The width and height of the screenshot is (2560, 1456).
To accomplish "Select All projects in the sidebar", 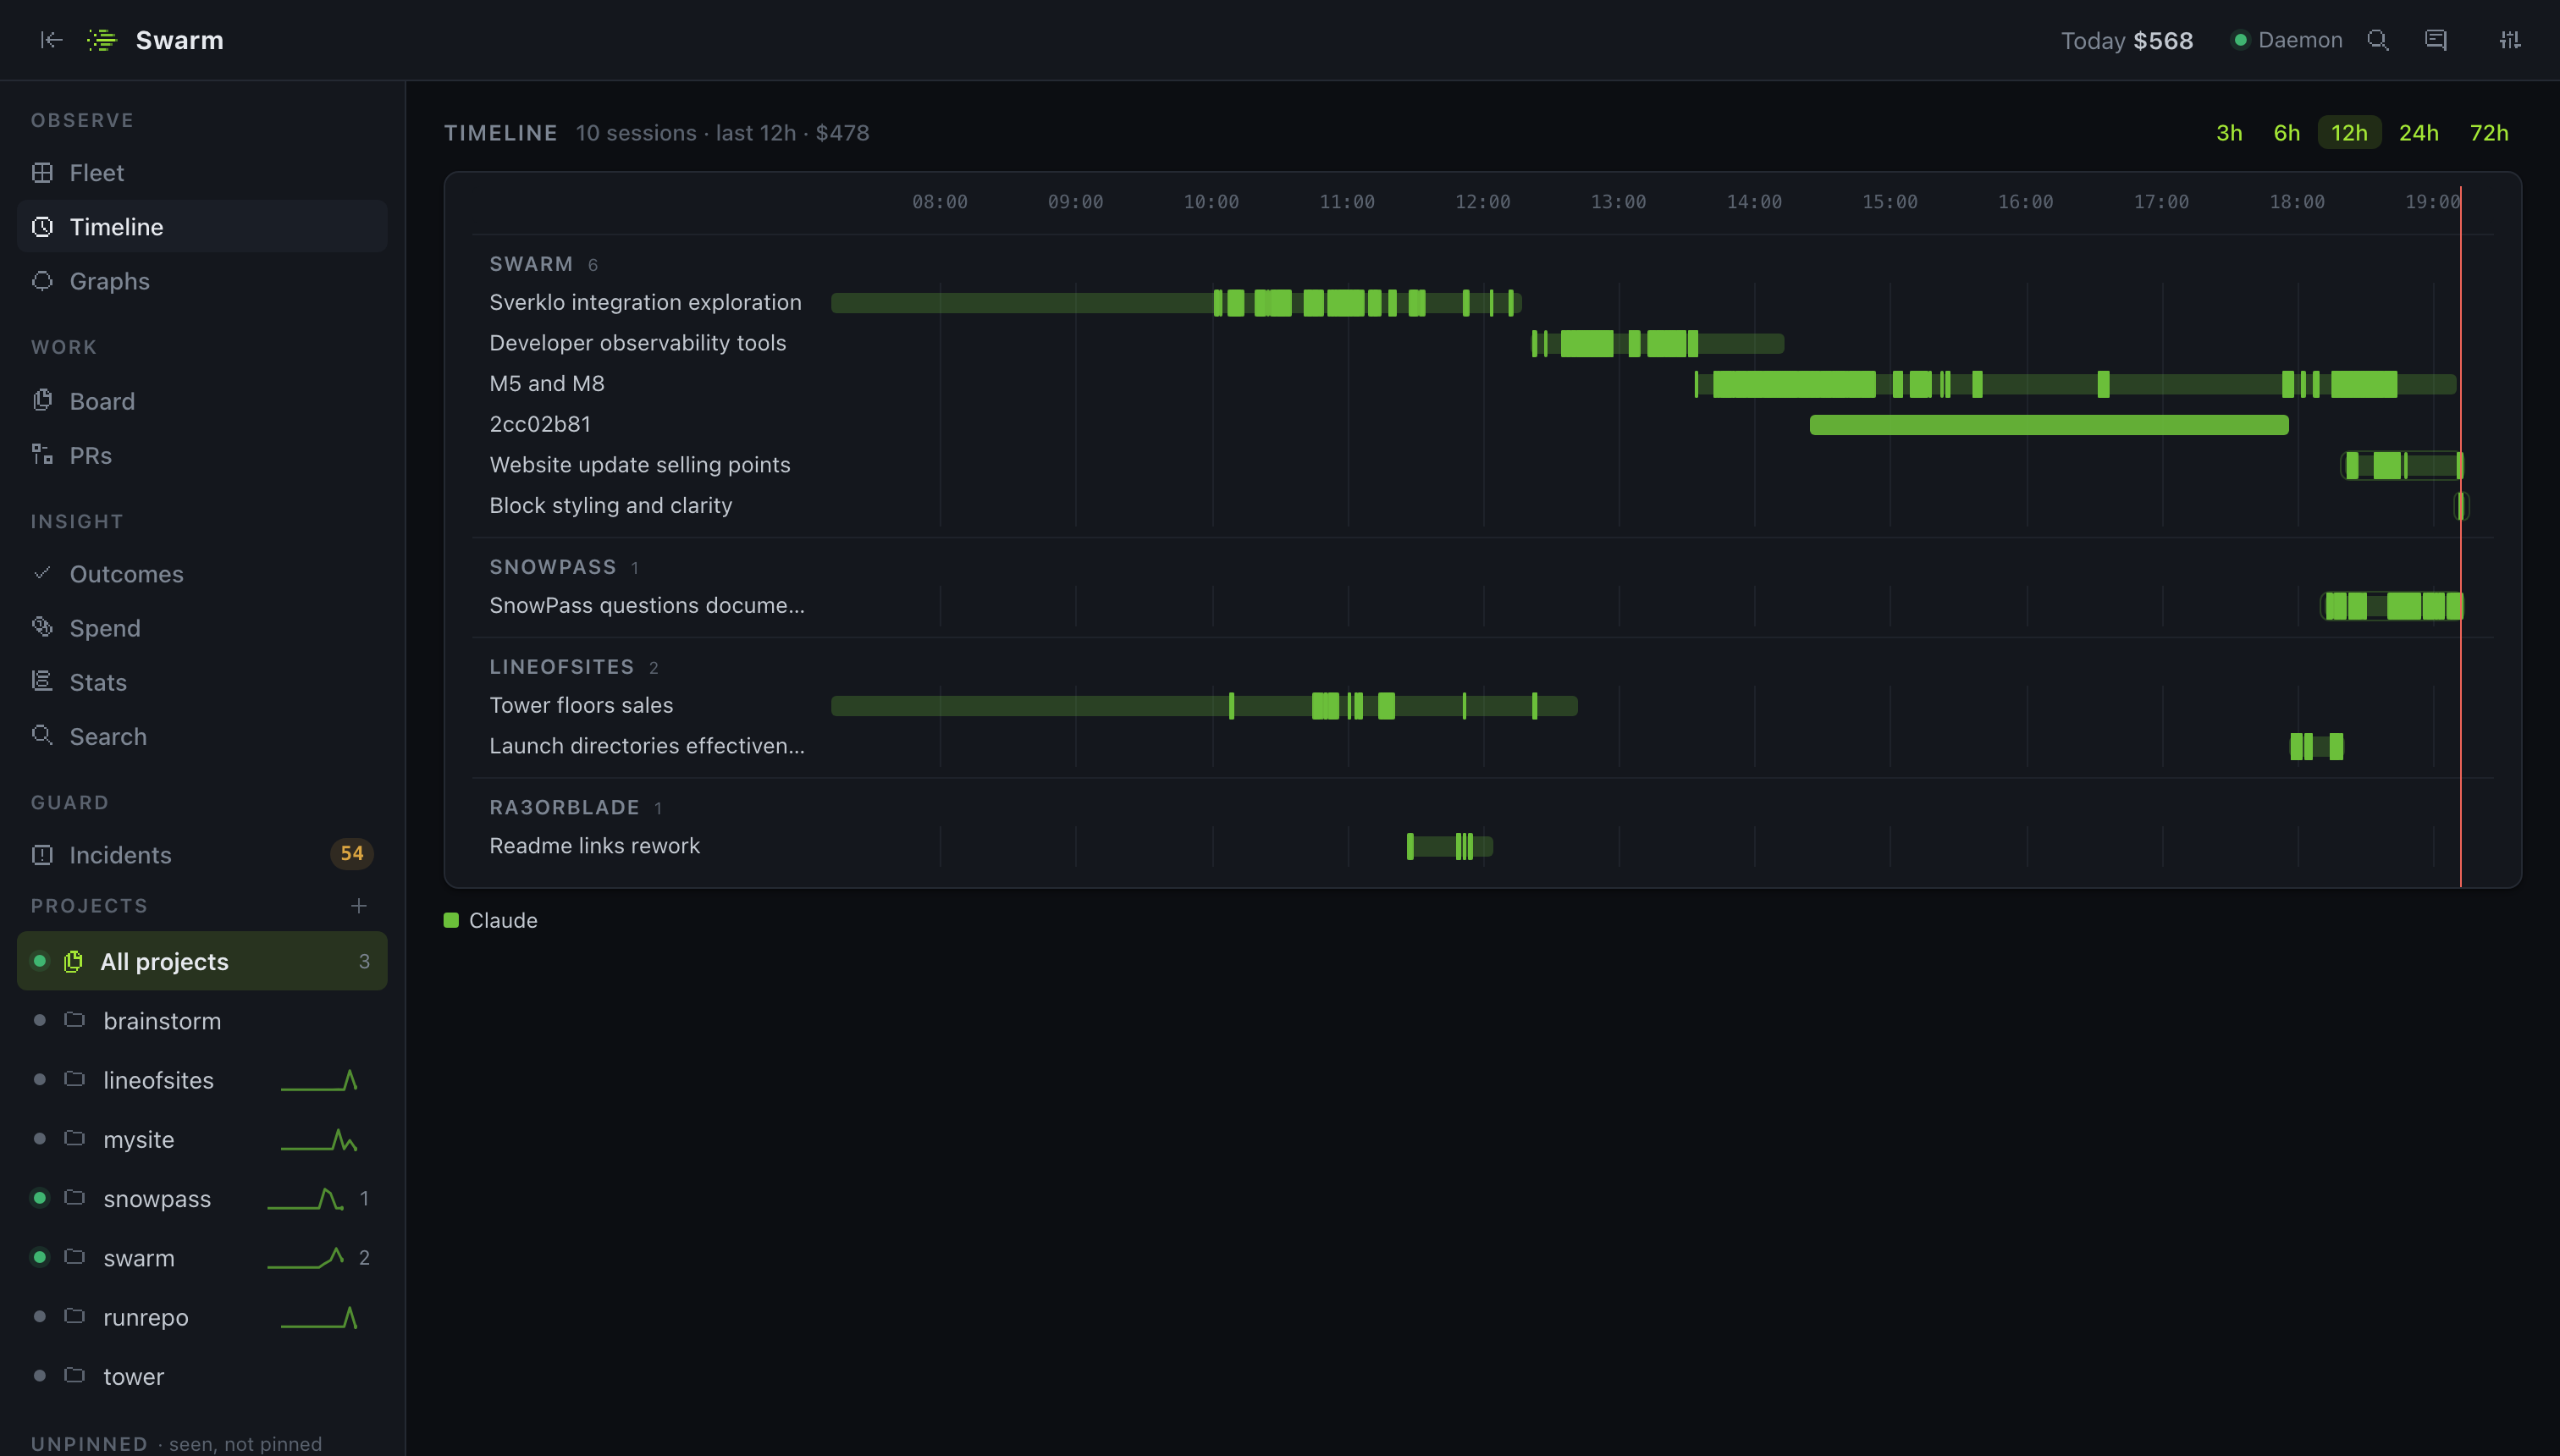I will (202, 961).
